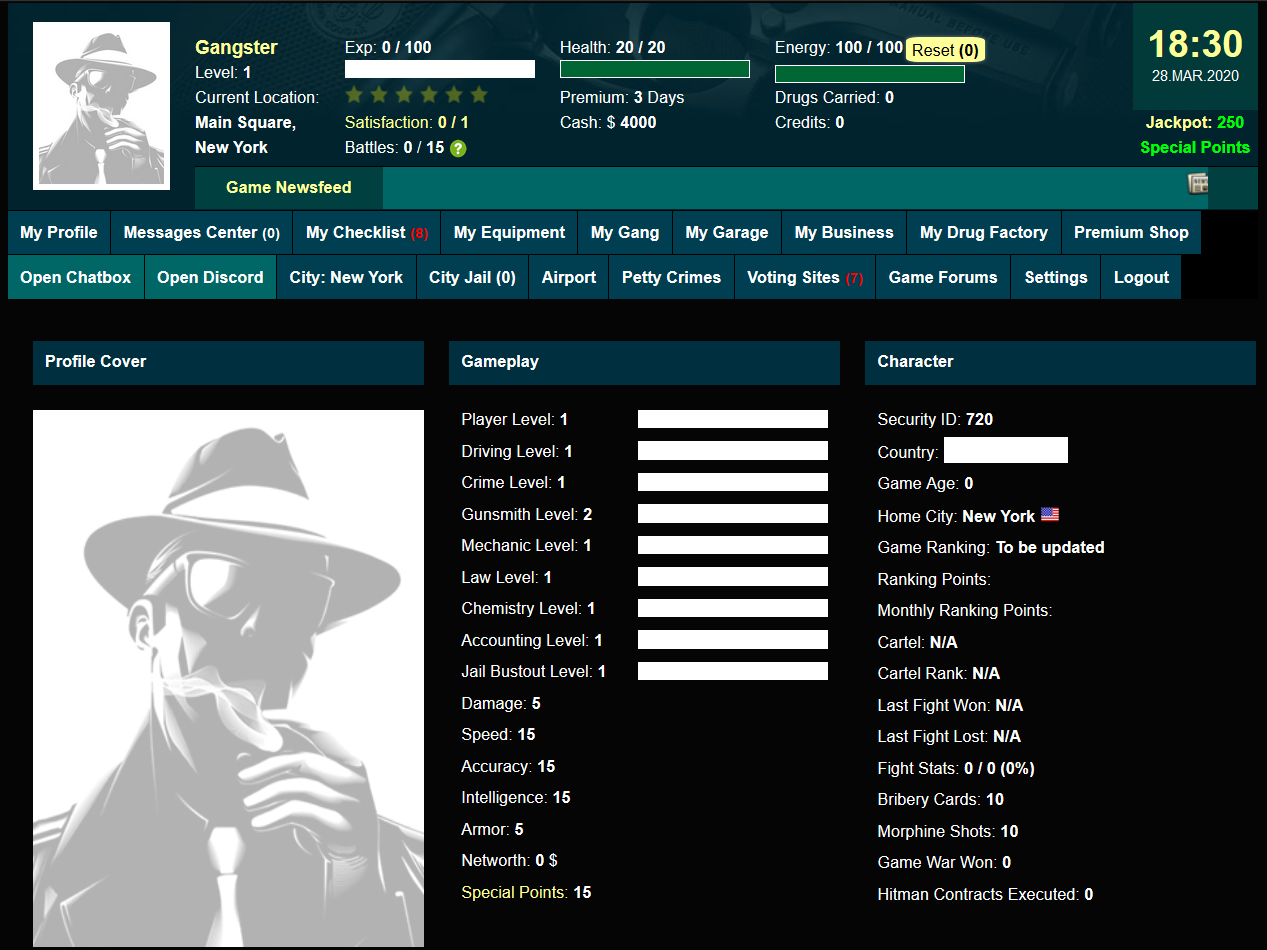Open the My Profile menu item
Viewport: 1267px width, 950px height.
59,232
